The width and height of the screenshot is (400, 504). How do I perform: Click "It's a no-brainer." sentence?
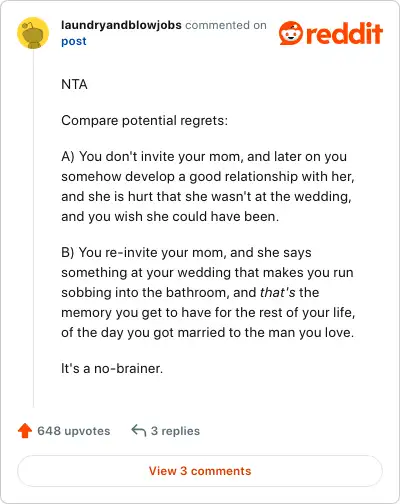point(112,369)
